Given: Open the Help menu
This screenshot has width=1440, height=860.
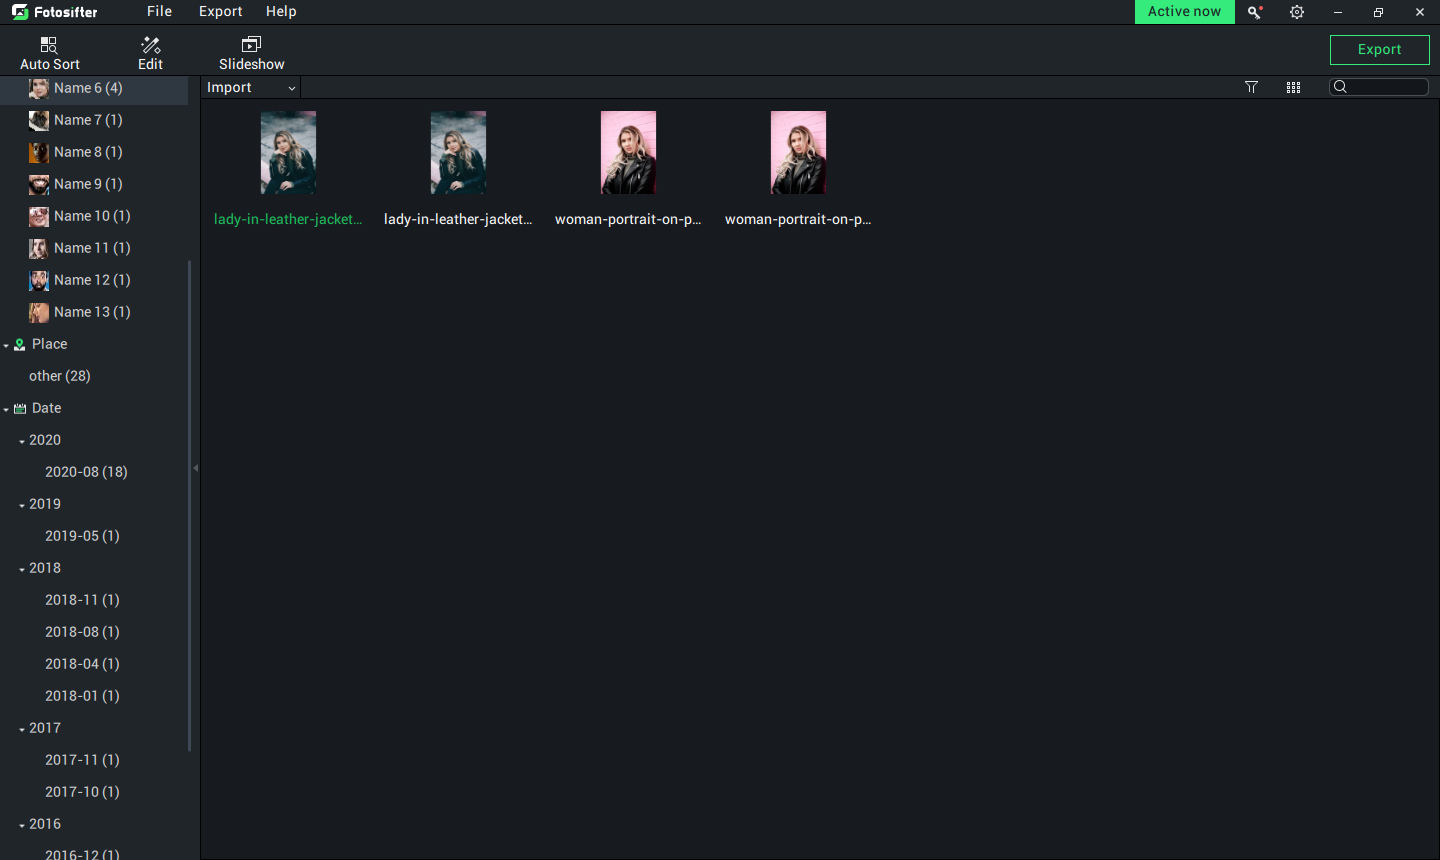Looking at the screenshot, I should point(281,11).
